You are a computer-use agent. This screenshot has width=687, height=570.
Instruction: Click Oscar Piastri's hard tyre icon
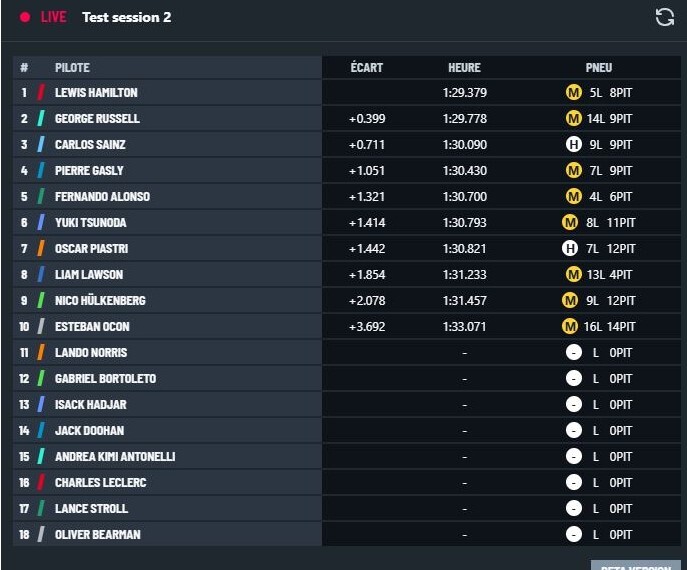point(570,248)
